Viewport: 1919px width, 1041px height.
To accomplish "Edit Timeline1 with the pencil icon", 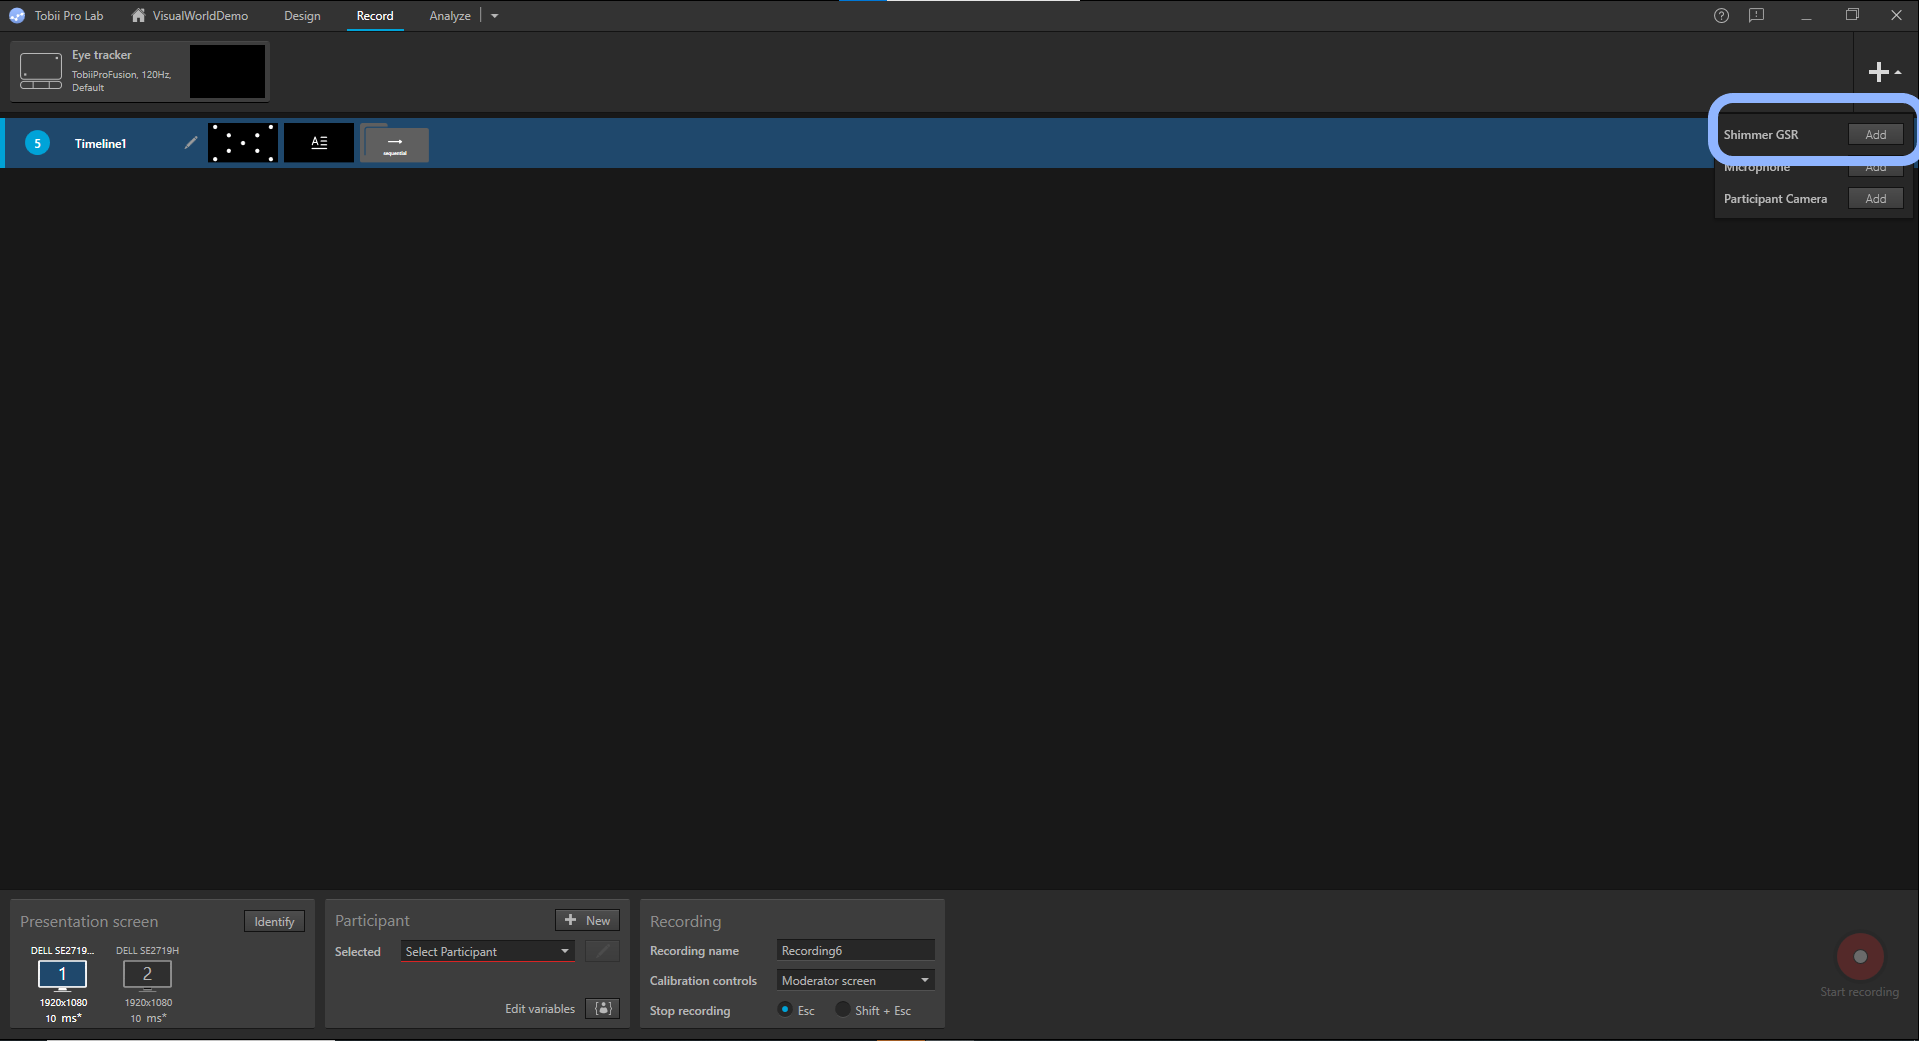I will point(191,143).
